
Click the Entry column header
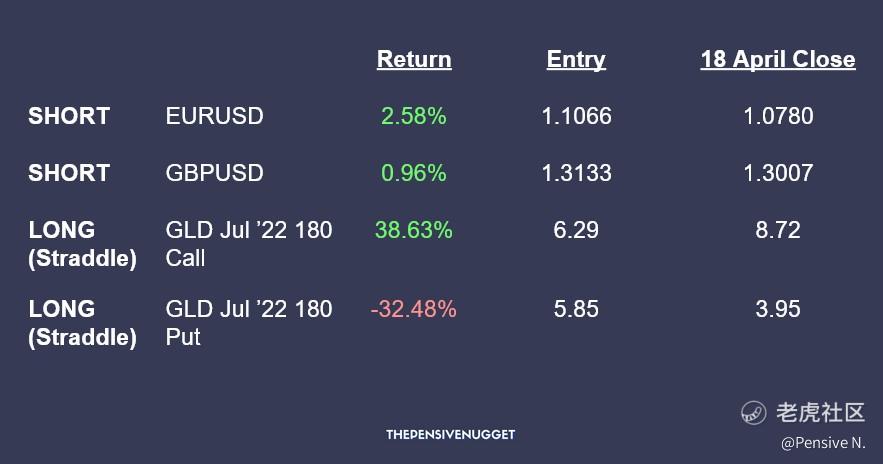click(576, 60)
